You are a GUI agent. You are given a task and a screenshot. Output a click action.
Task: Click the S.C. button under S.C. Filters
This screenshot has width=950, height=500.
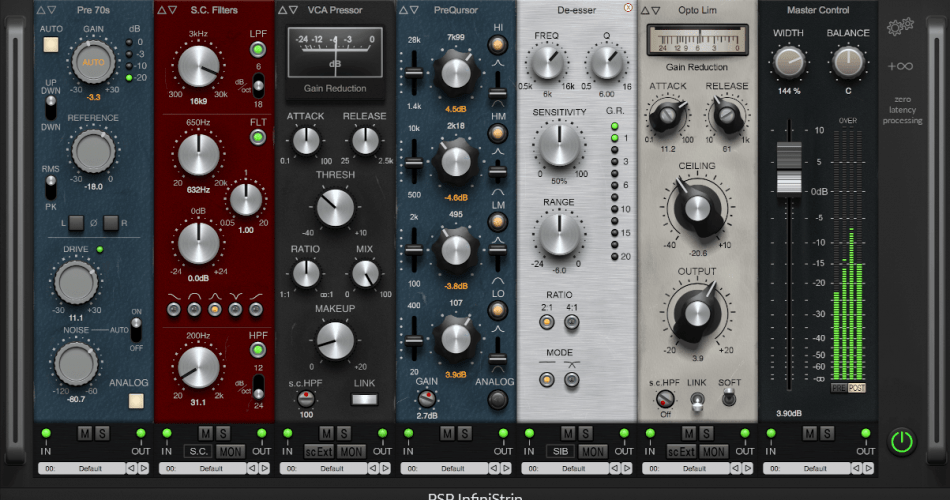pos(198,452)
